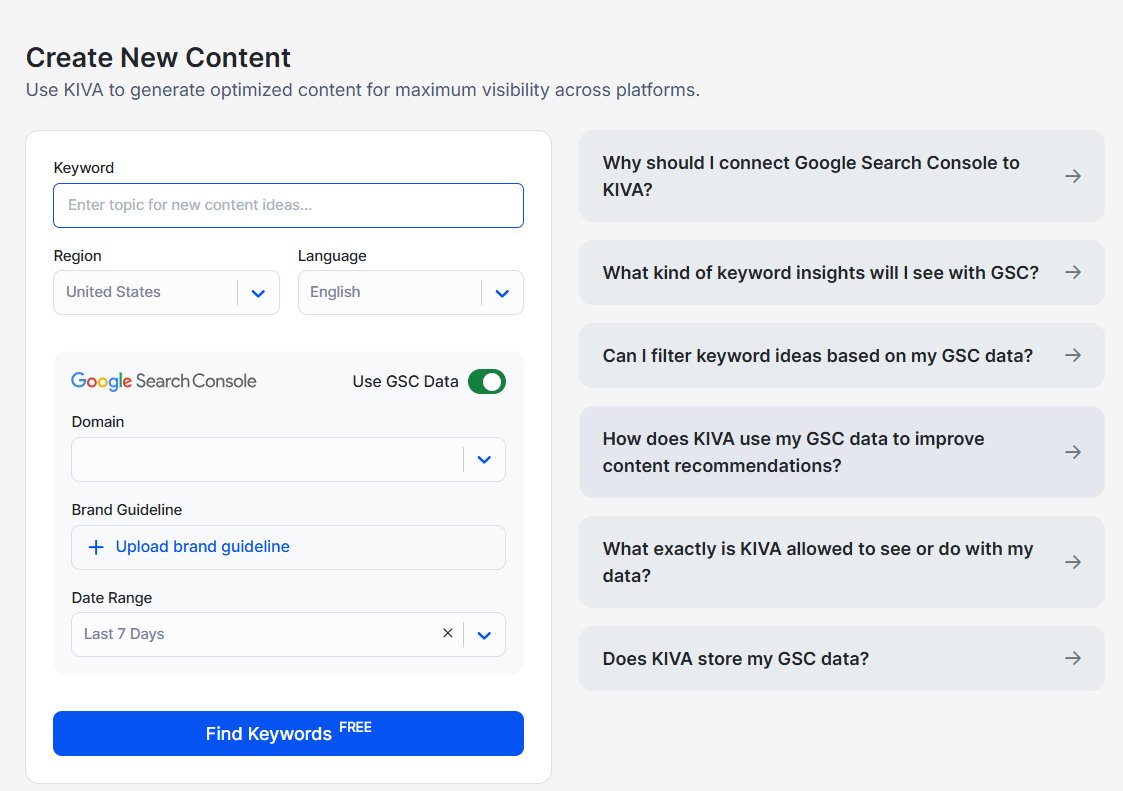
Task: Open 'How does KIVA use my GSC data' question
Action: click(x=842, y=452)
